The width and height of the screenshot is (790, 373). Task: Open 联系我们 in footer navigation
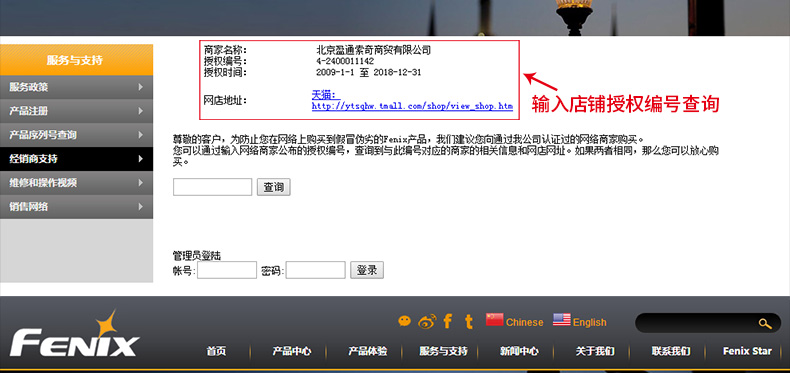coord(671,351)
